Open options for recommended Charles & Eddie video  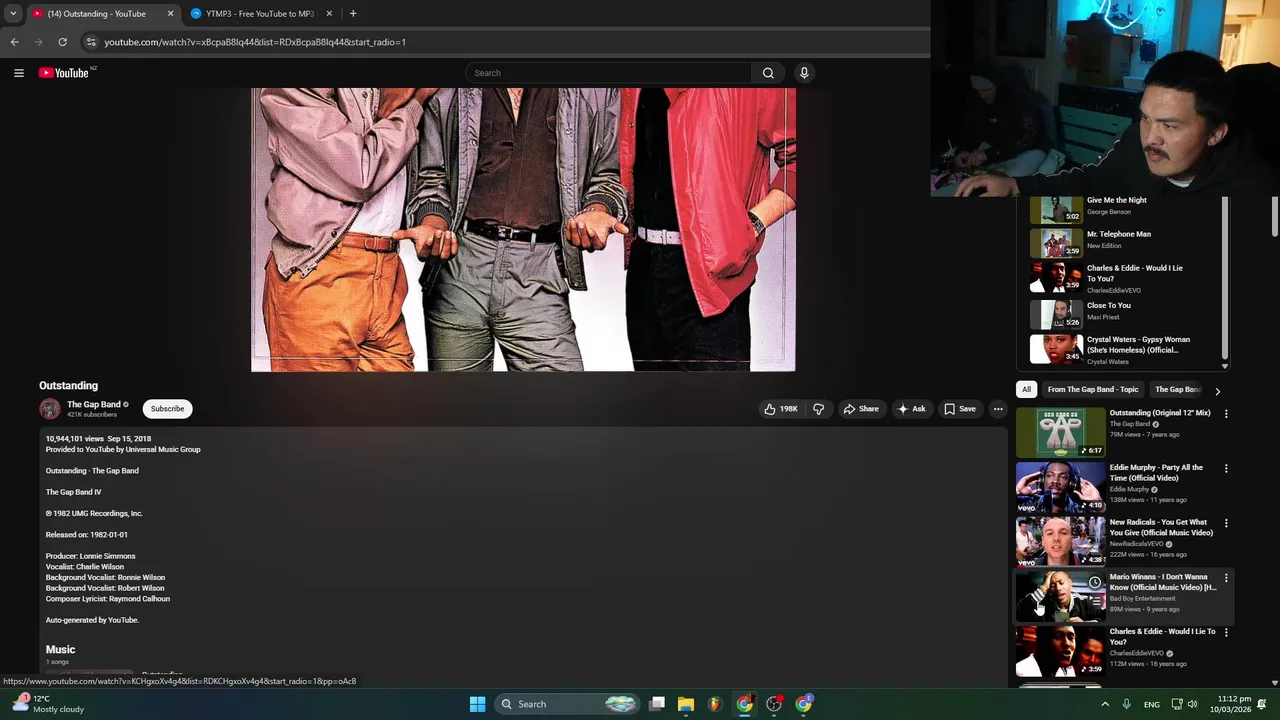click(1226, 632)
